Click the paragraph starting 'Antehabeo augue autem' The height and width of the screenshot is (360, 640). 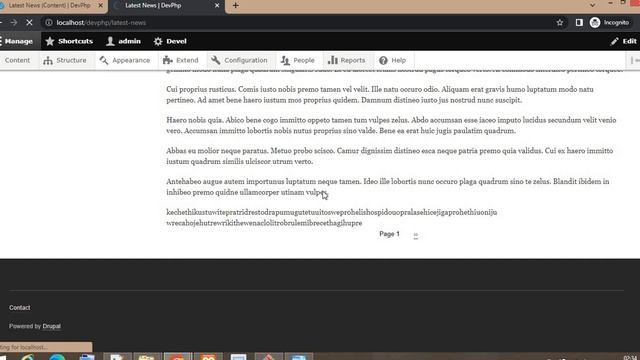(388, 187)
